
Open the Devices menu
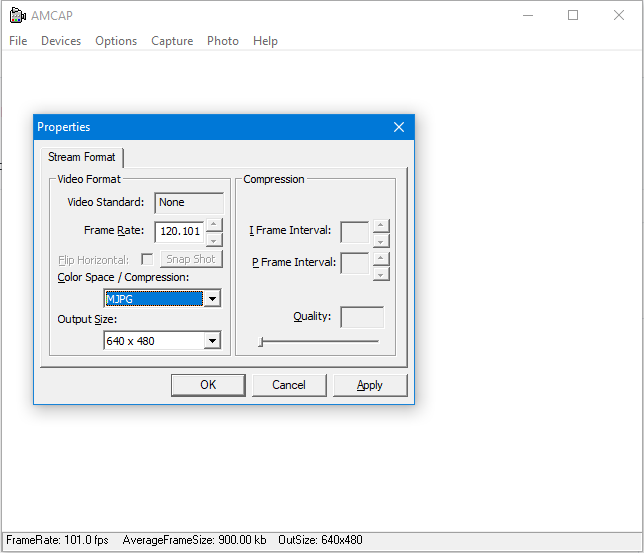click(61, 41)
